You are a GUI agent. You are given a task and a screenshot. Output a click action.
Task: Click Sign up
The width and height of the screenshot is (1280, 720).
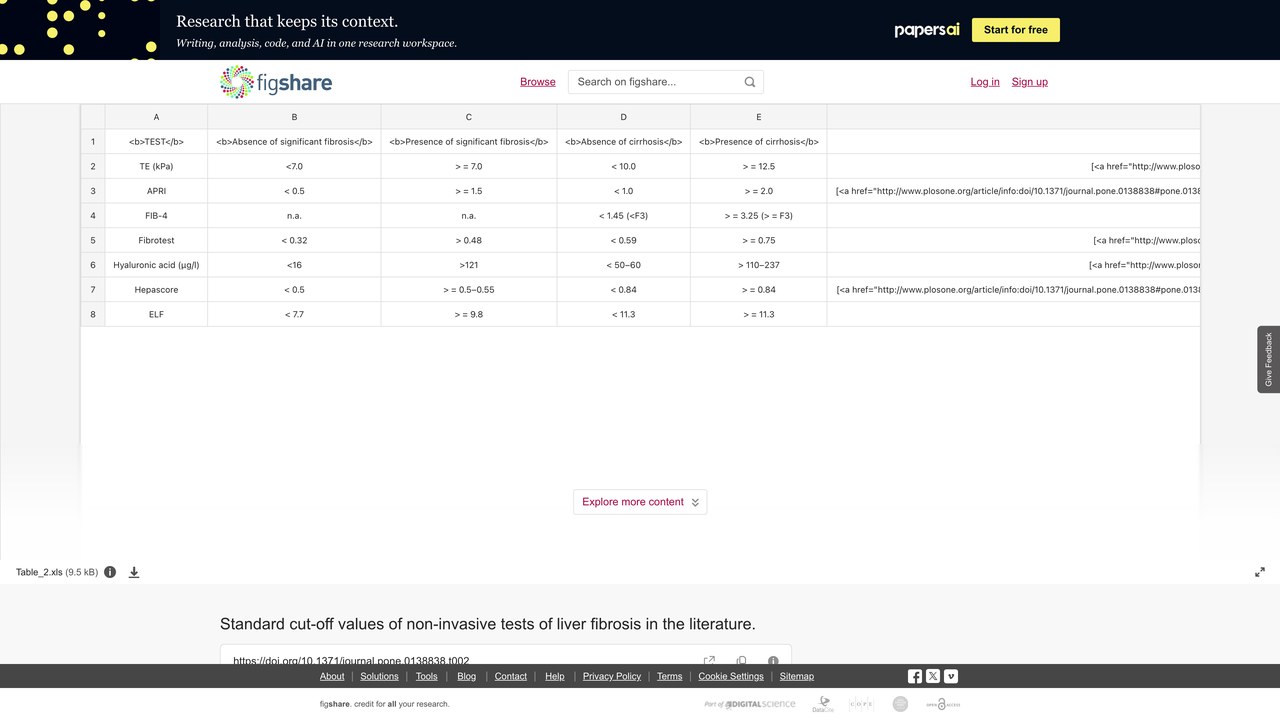1030,82
